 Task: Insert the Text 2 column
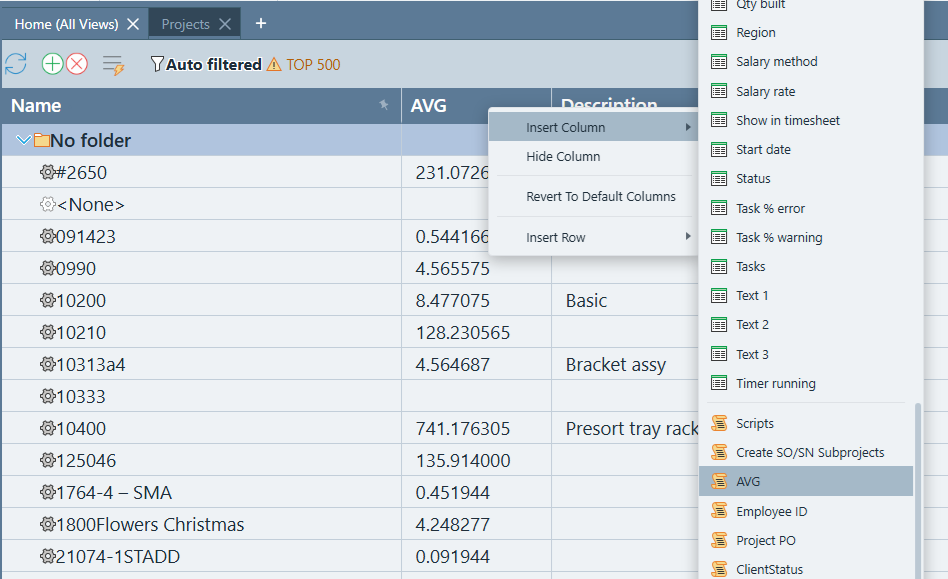click(806, 325)
